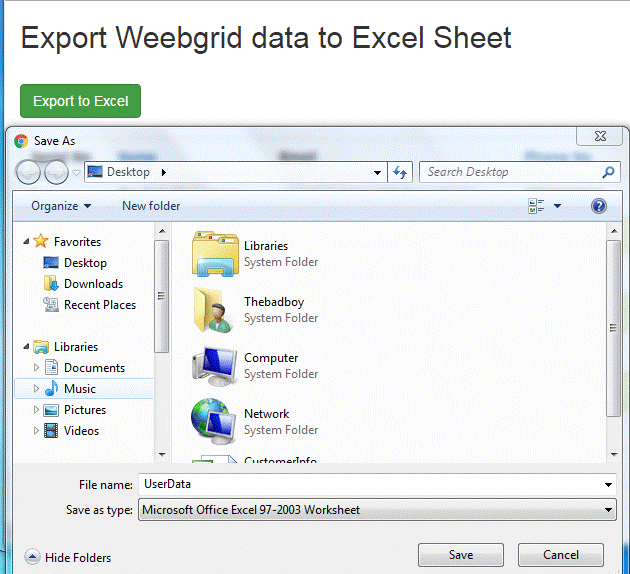Click file list scrollbar down arrow
630x574 pixels.
tap(614, 454)
